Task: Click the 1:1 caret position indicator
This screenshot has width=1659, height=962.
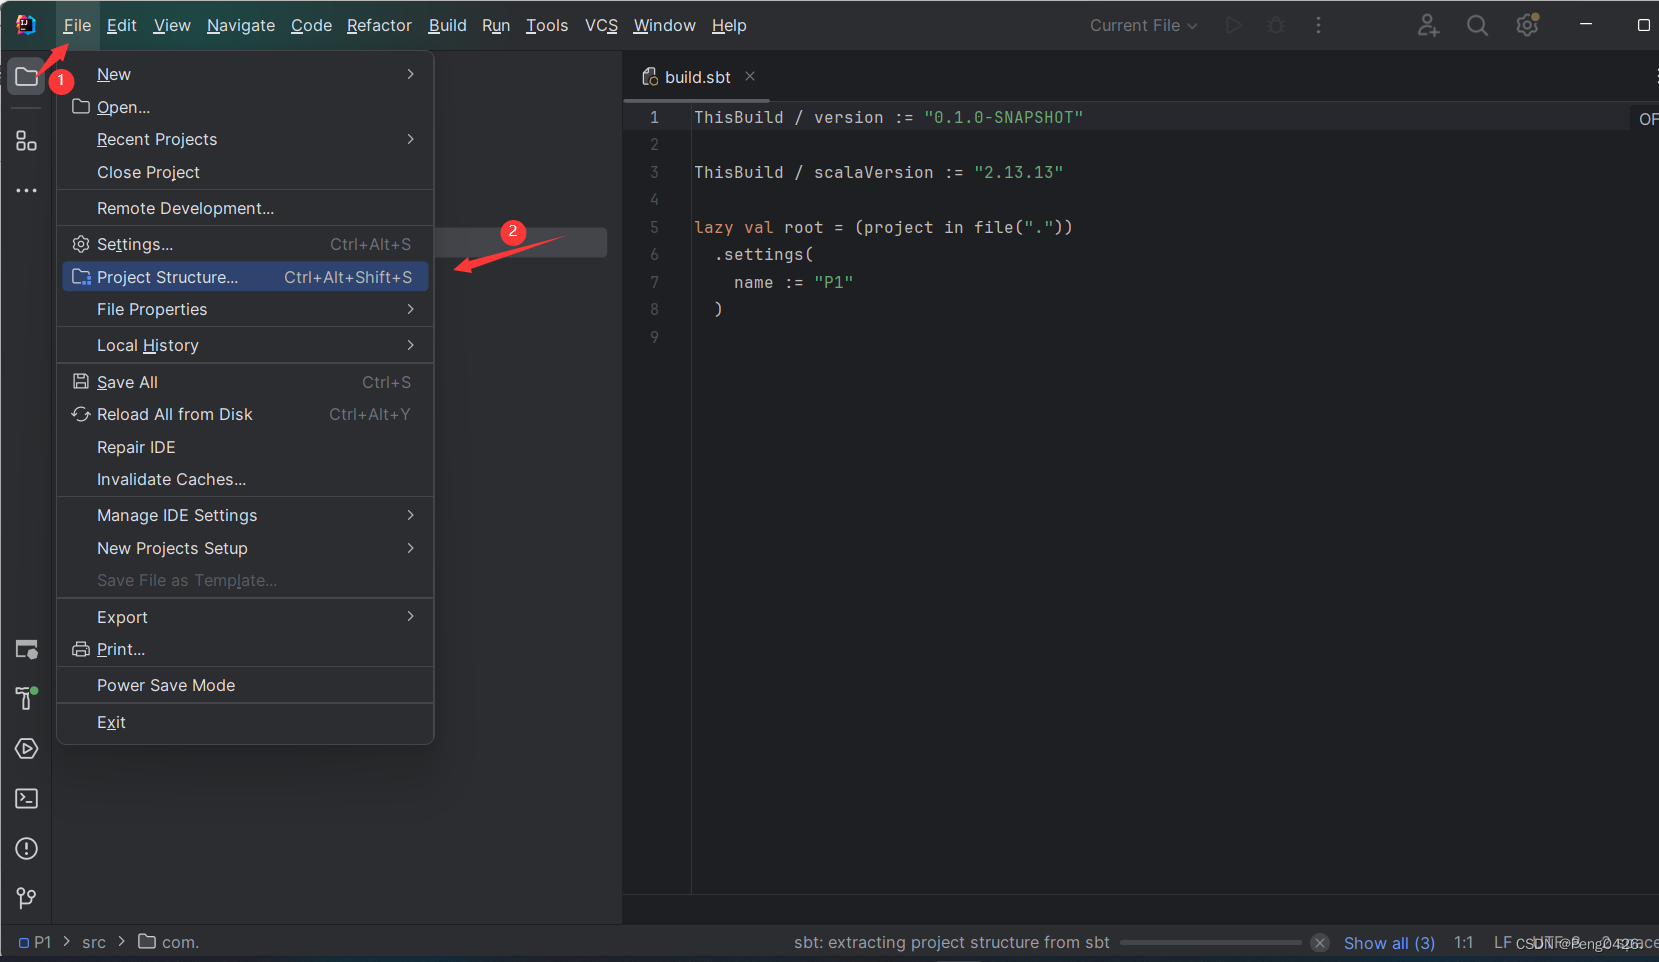Action: click(x=1463, y=942)
